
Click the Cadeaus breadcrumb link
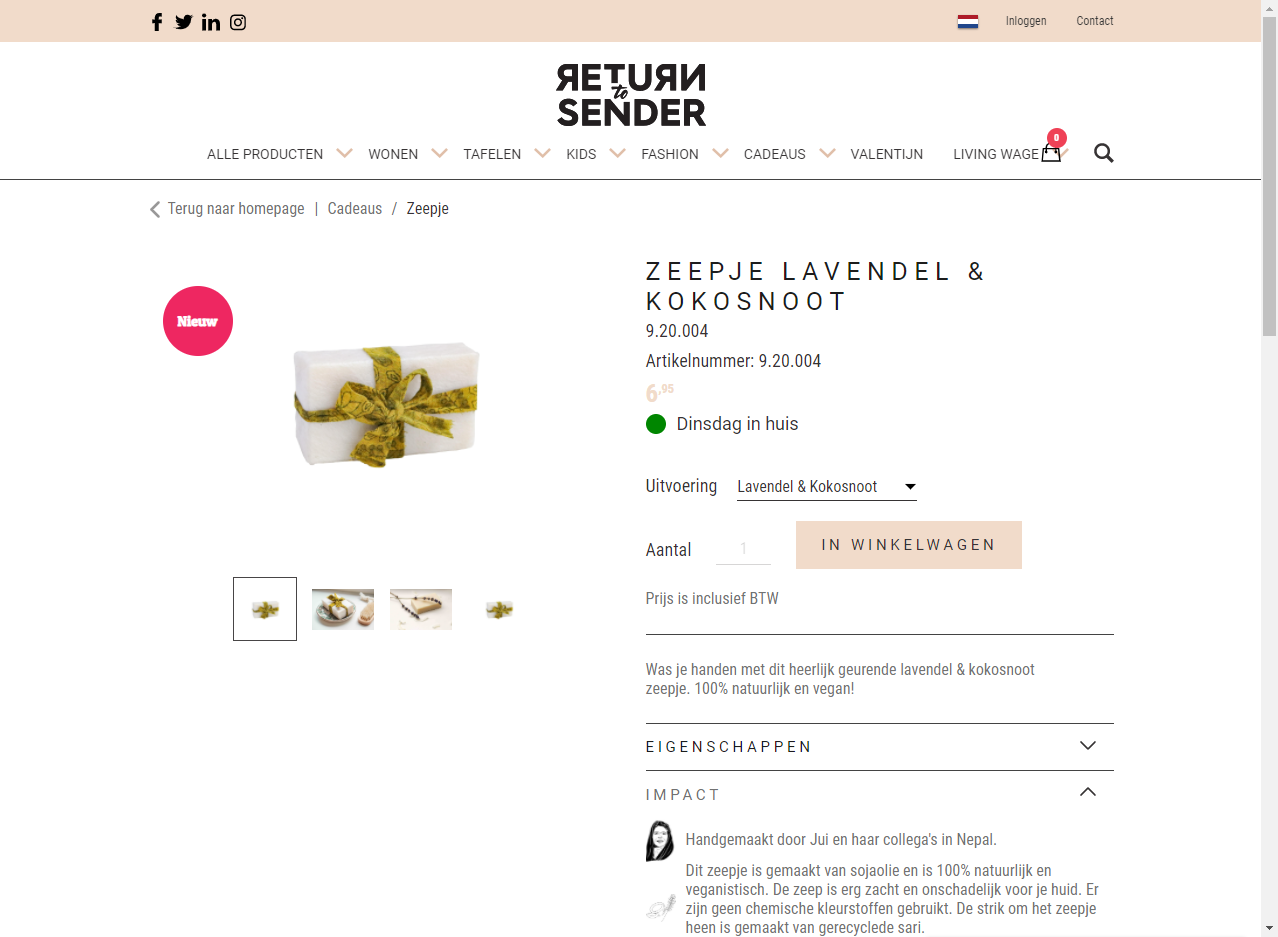pos(355,209)
